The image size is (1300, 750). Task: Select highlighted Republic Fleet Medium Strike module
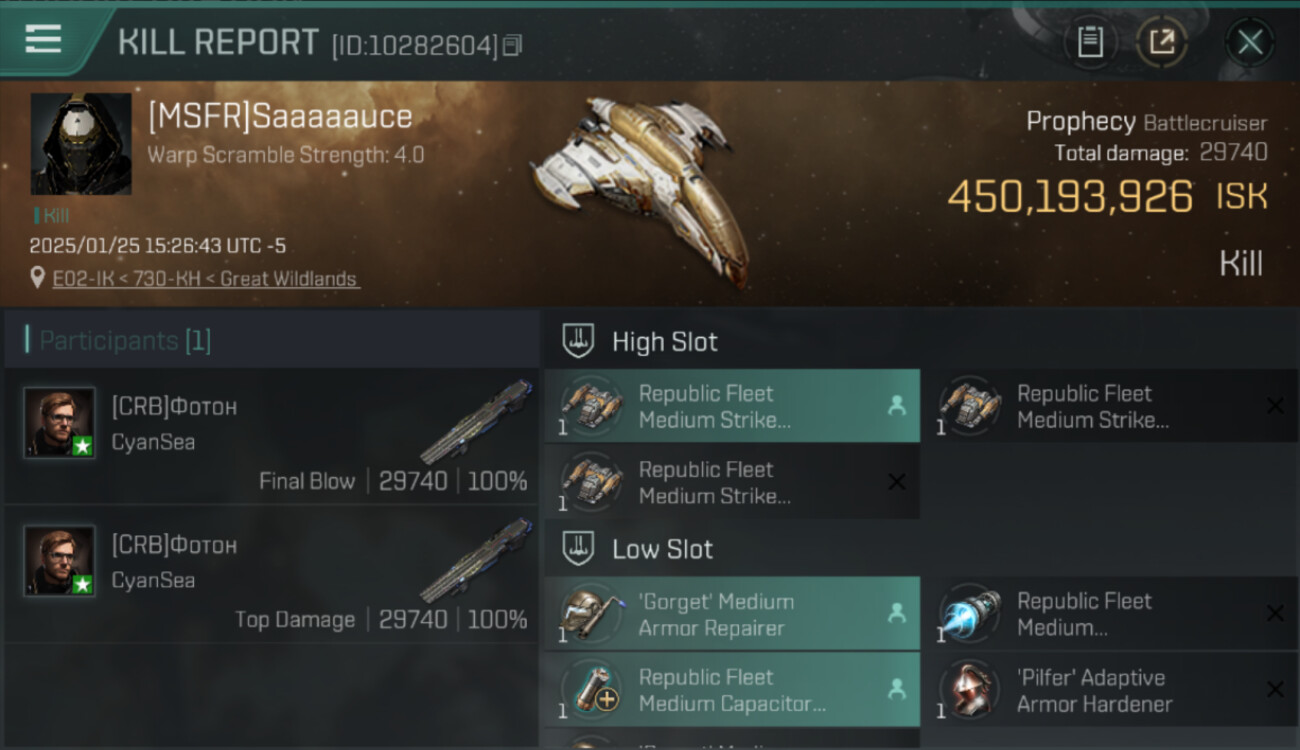(732, 406)
